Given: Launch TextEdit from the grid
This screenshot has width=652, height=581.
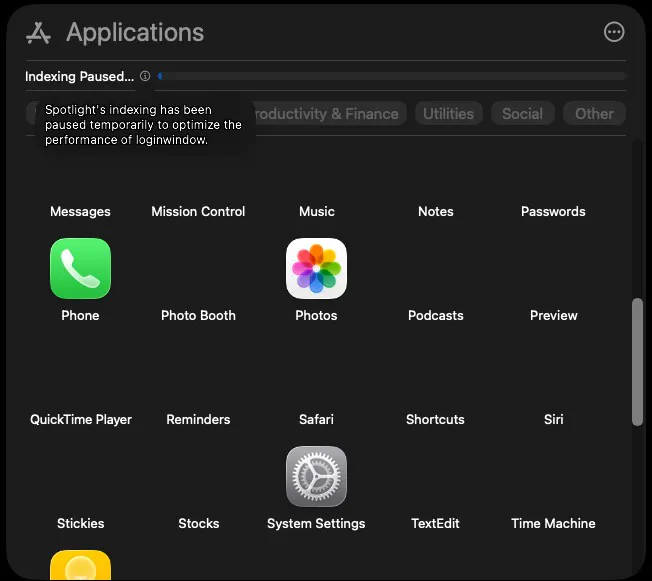Looking at the screenshot, I should pyautogui.click(x=435, y=523).
